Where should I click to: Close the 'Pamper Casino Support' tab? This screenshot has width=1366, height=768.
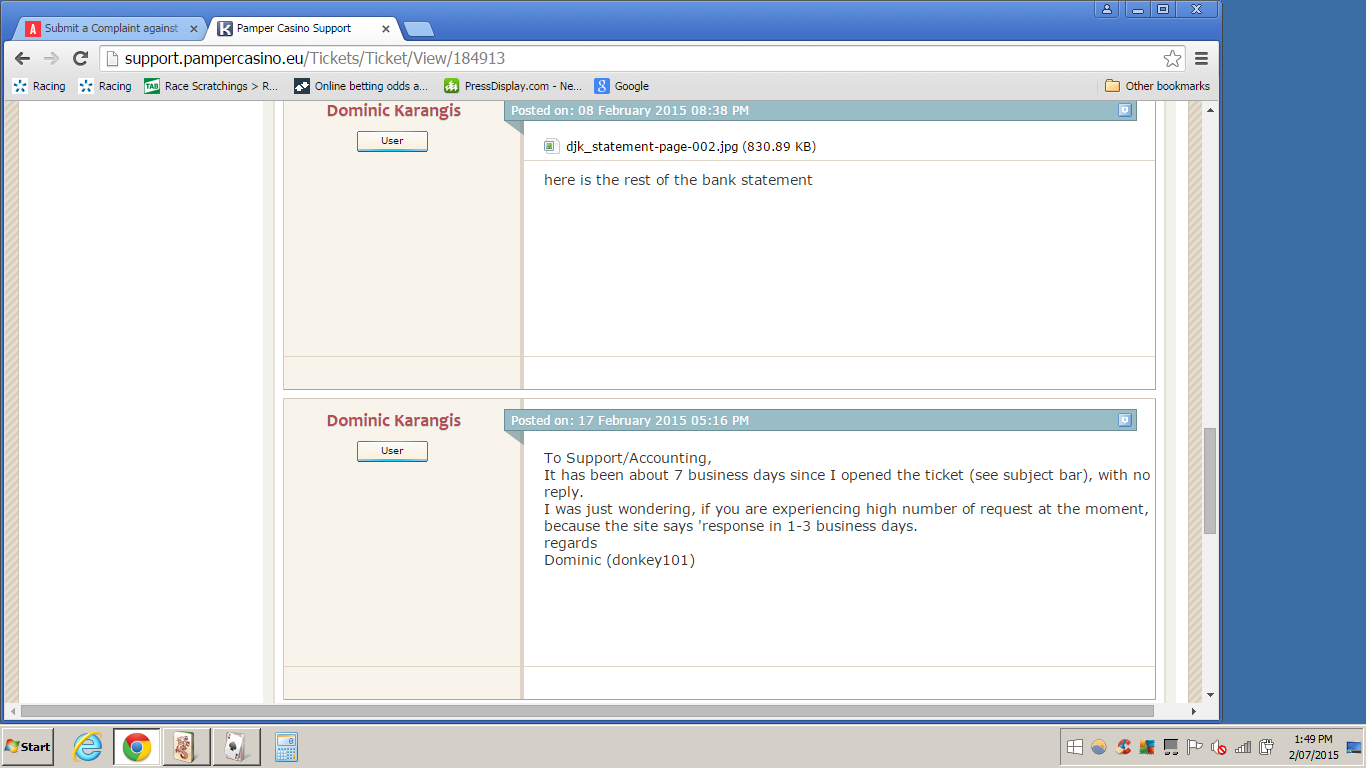(386, 29)
